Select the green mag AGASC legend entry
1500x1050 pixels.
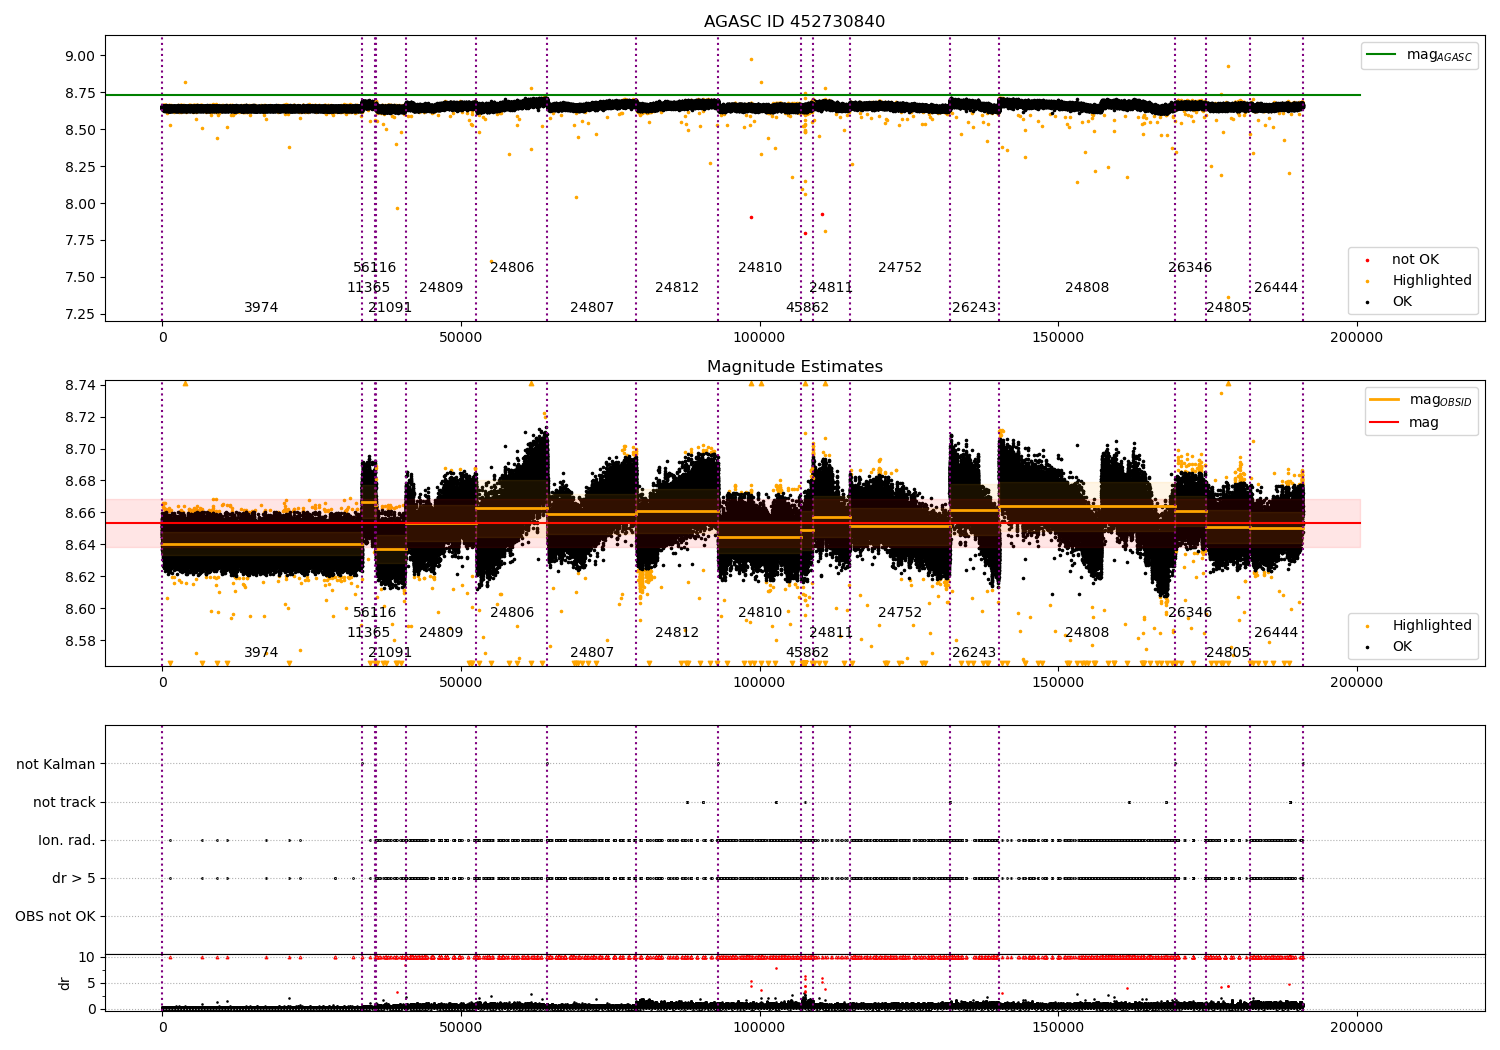(x=1419, y=56)
